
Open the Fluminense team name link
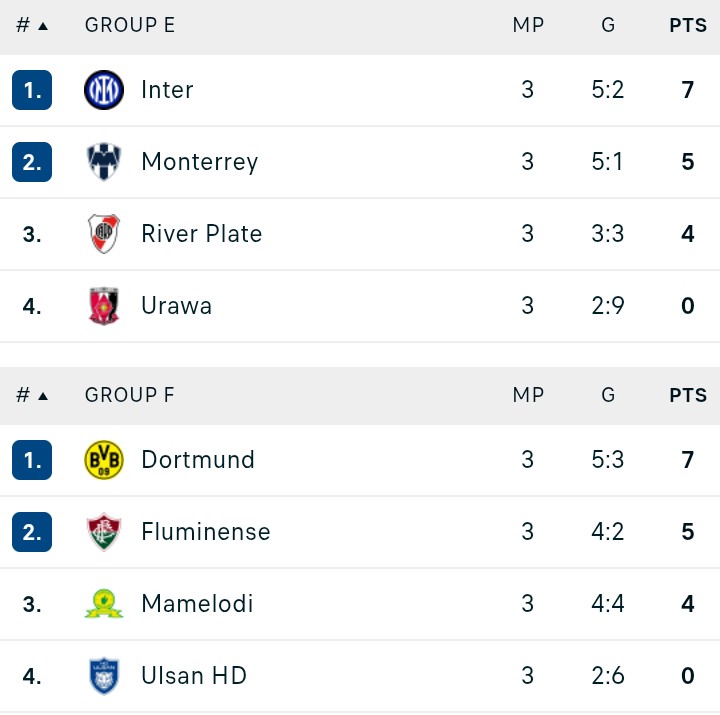(206, 532)
